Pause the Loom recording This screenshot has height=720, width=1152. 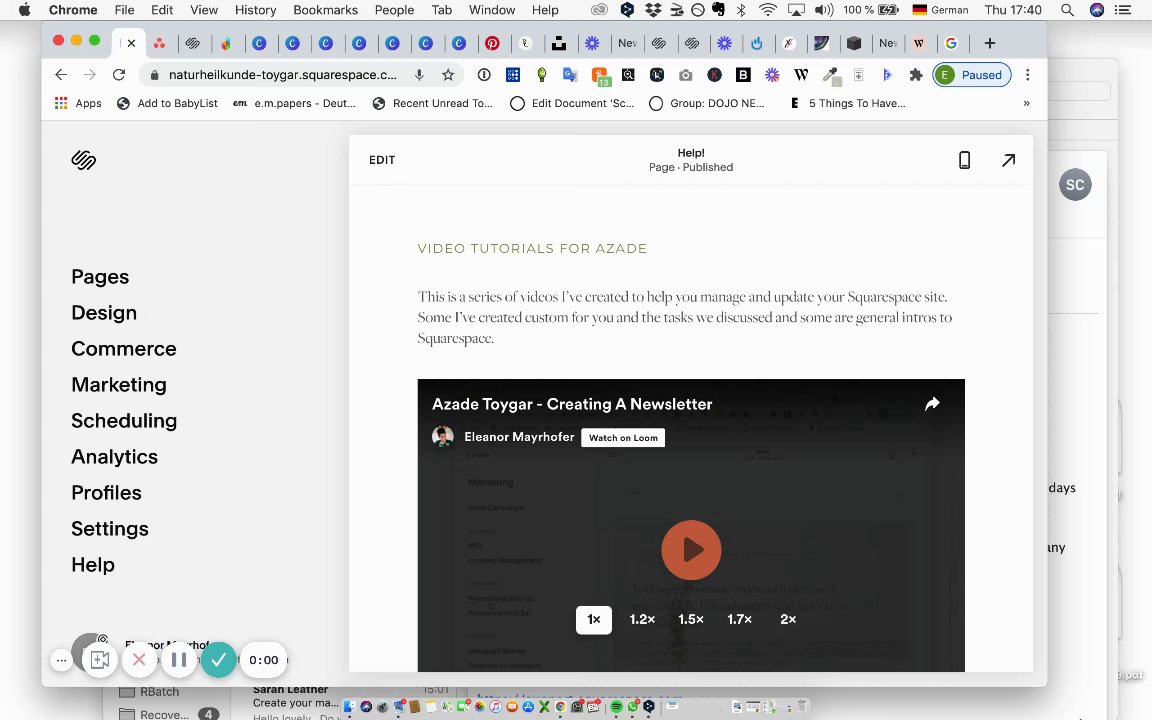coord(179,660)
